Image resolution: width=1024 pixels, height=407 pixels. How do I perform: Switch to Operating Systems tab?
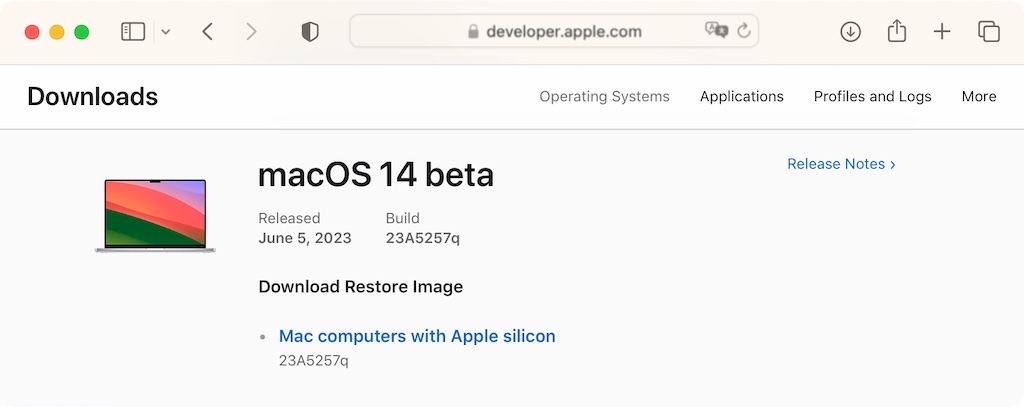tap(604, 97)
